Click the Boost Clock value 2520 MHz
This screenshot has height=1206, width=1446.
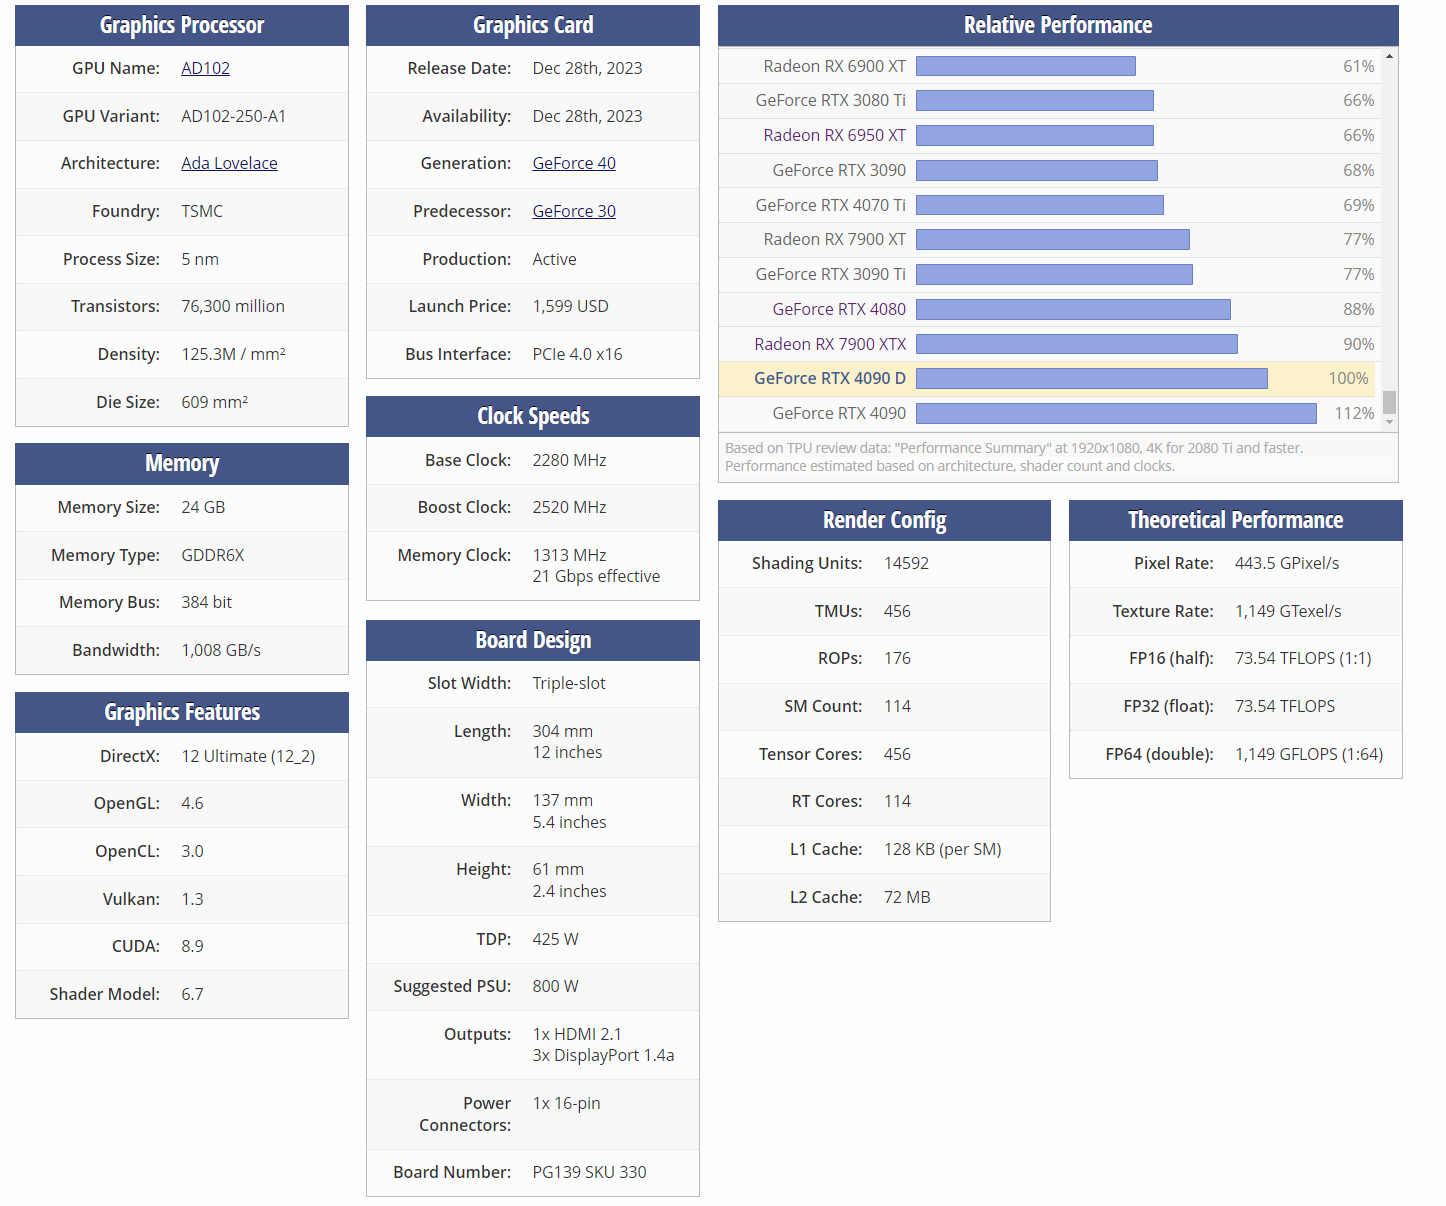pos(570,507)
